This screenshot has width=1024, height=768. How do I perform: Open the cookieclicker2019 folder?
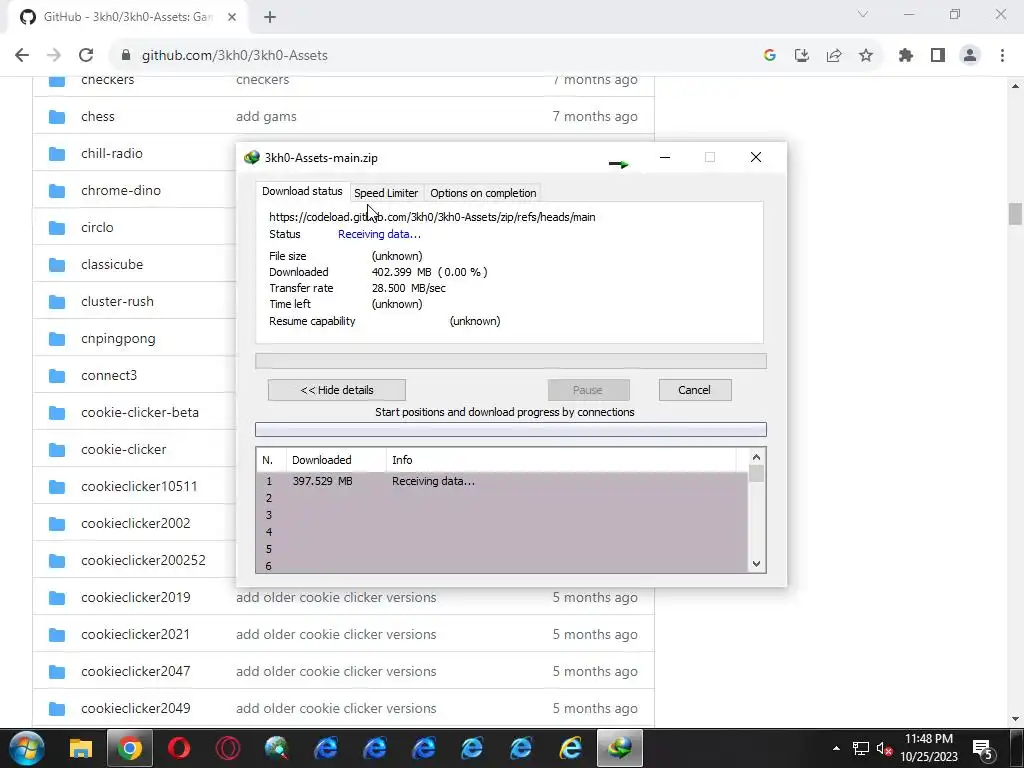[x=136, y=598]
